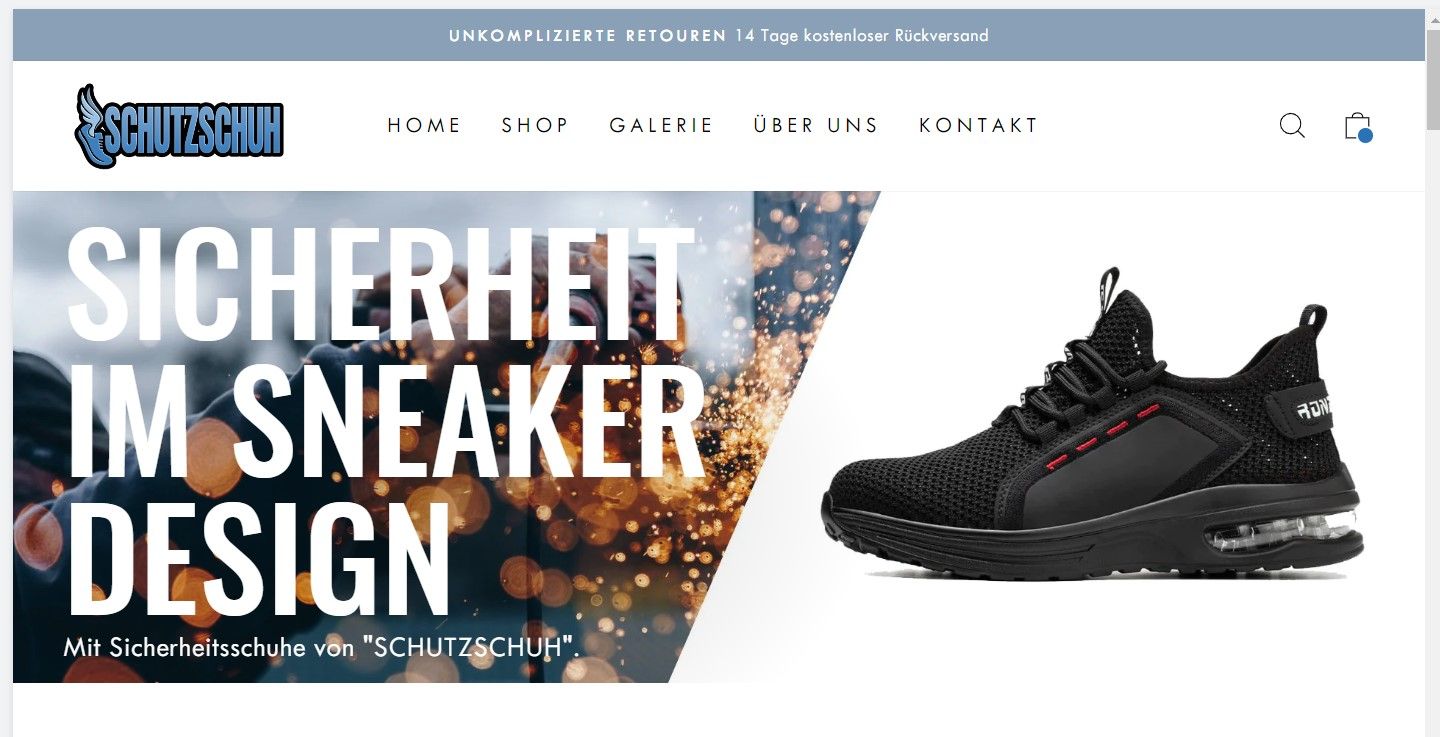Click the SICHERHEIT headline word
Screen dimensions: 1440x737
pos(380,283)
